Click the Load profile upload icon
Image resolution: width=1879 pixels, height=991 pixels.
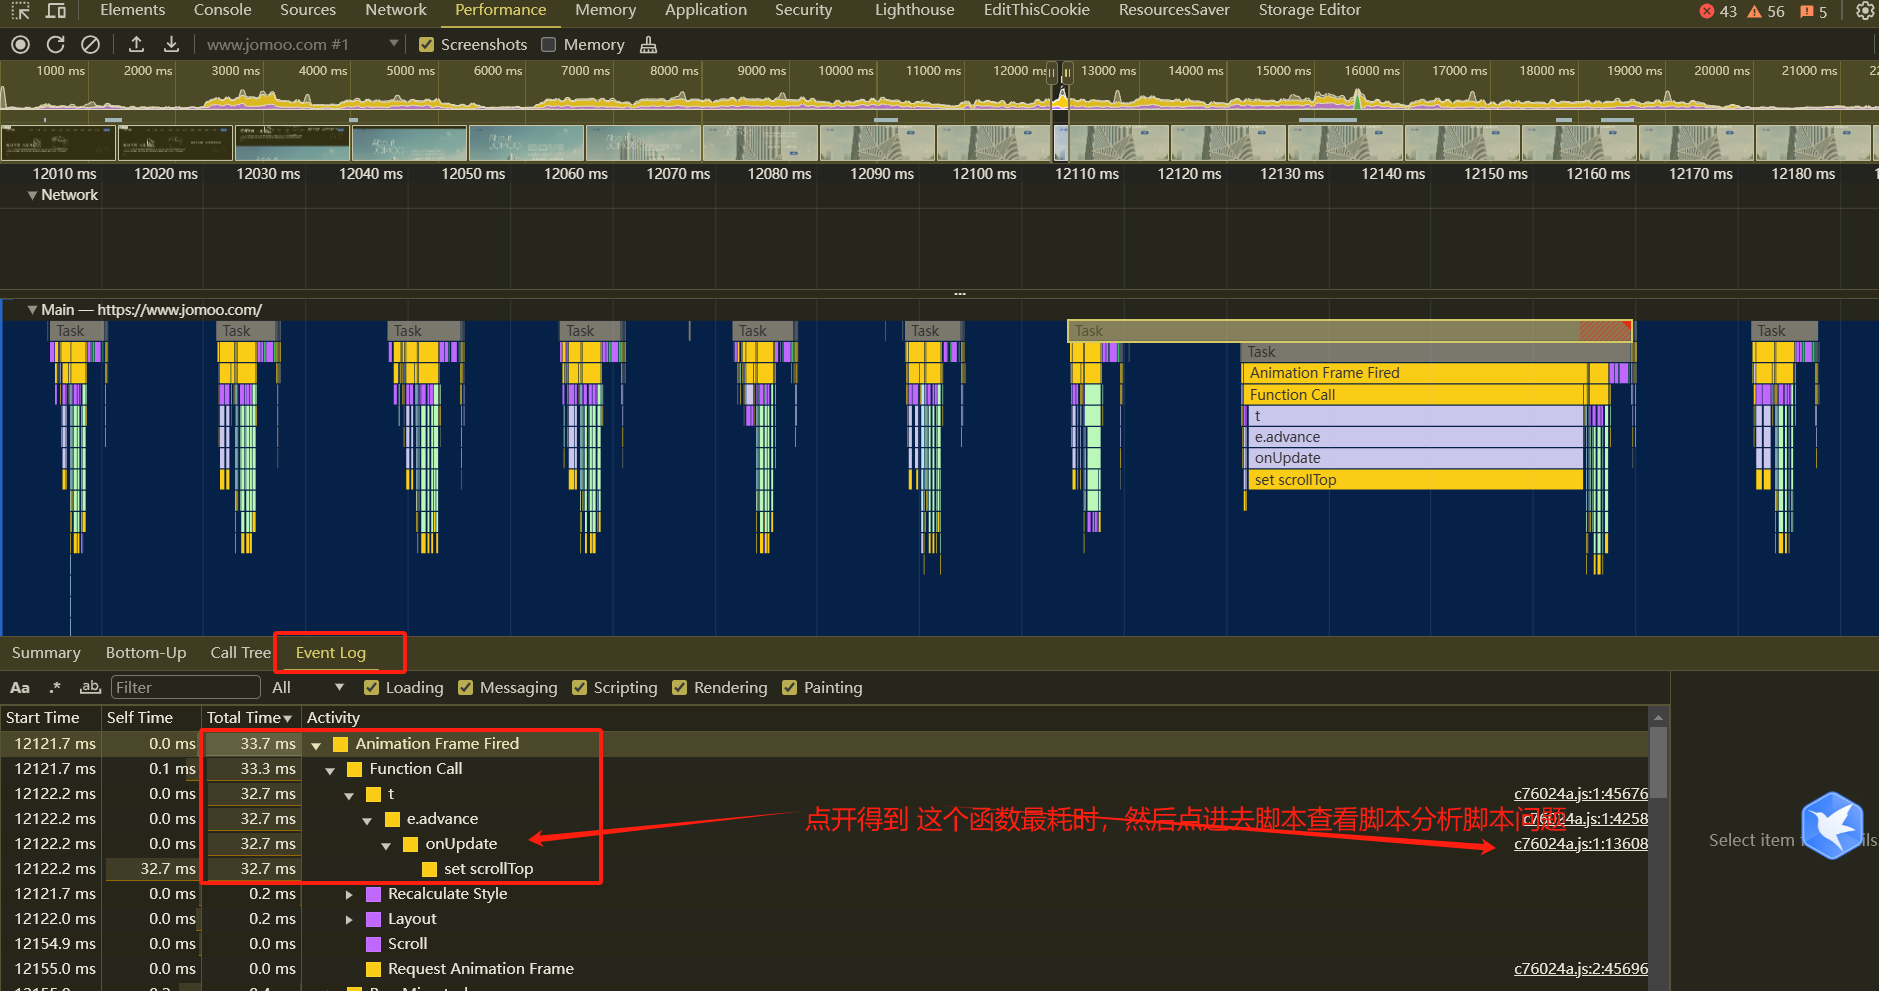[x=137, y=44]
